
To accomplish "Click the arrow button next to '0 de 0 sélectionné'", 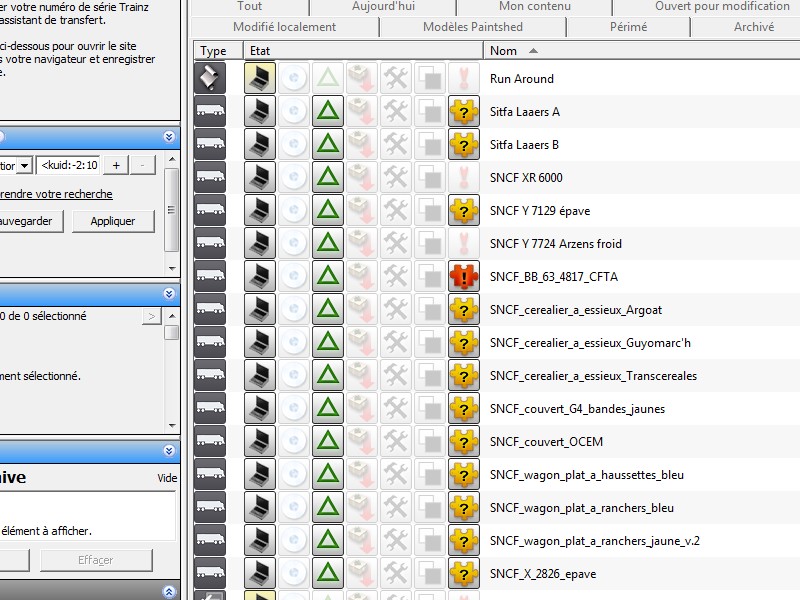I will (x=152, y=316).
